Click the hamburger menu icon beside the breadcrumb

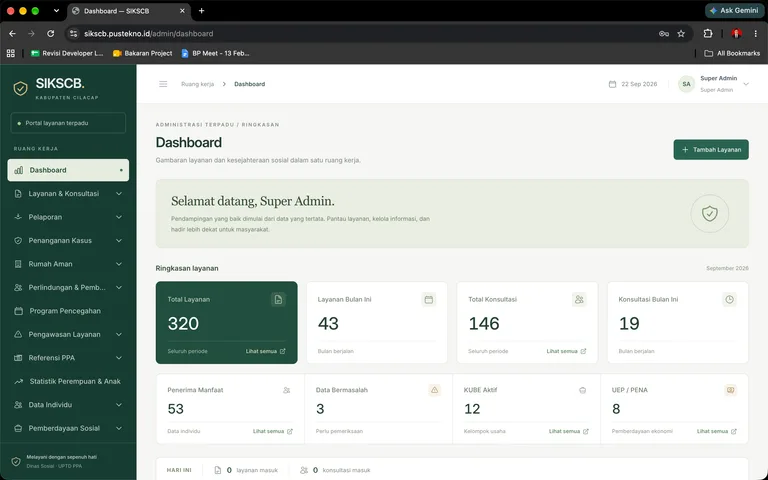[163, 84]
